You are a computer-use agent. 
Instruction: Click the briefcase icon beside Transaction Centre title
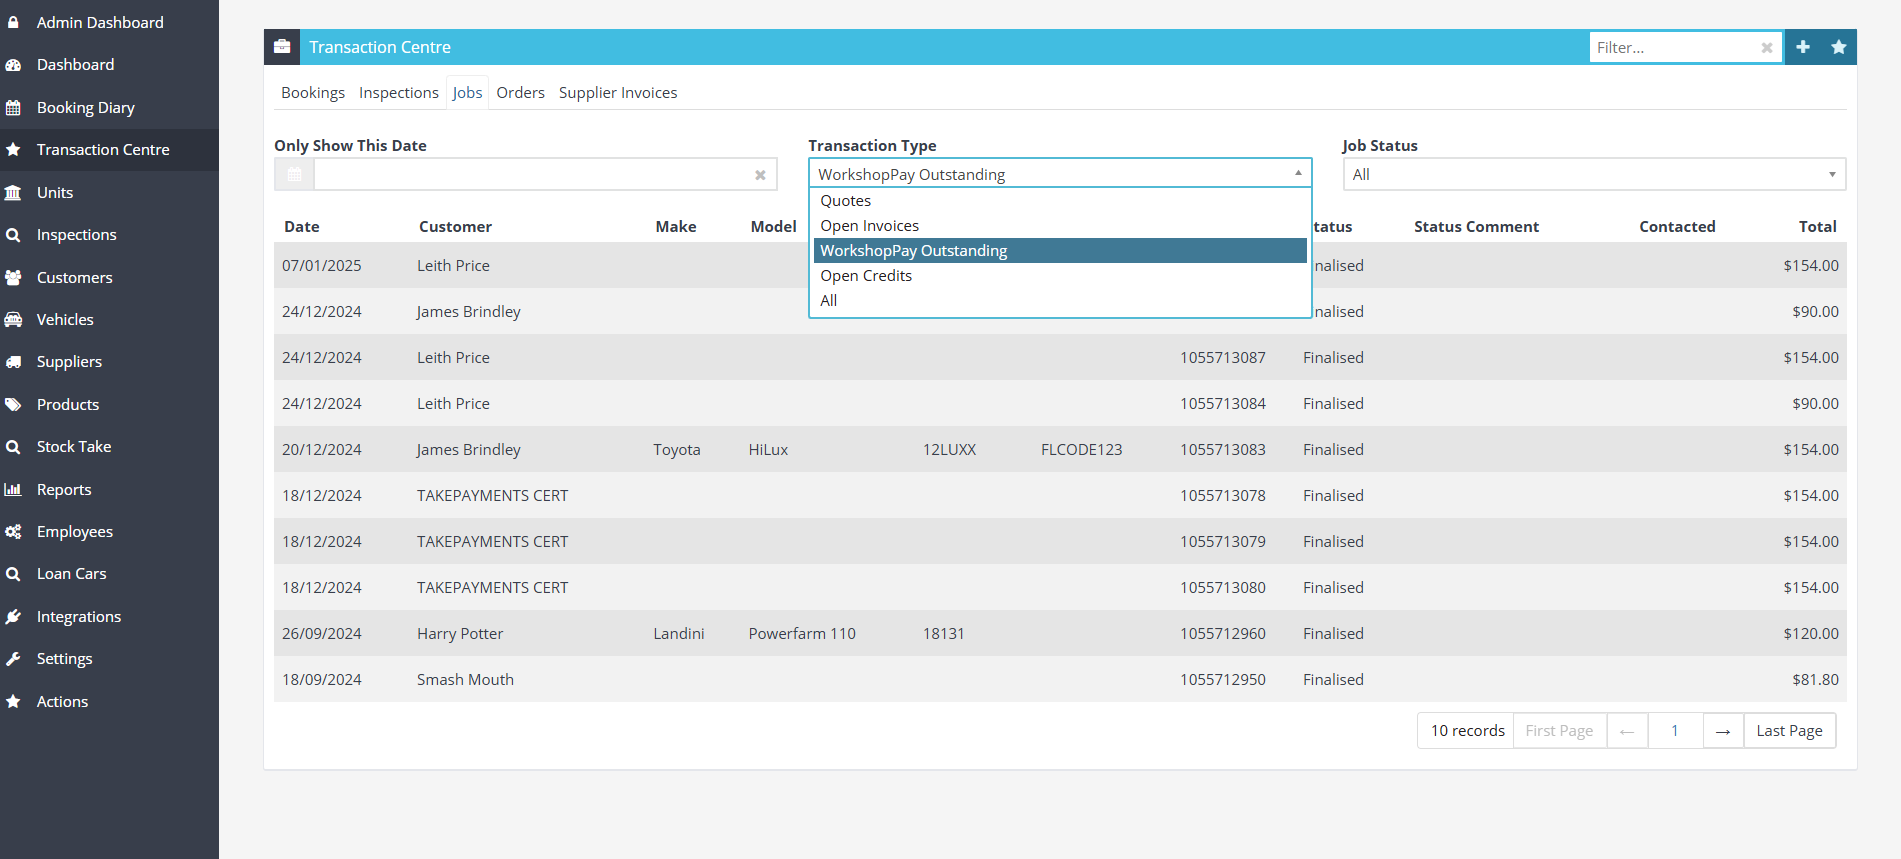click(282, 47)
